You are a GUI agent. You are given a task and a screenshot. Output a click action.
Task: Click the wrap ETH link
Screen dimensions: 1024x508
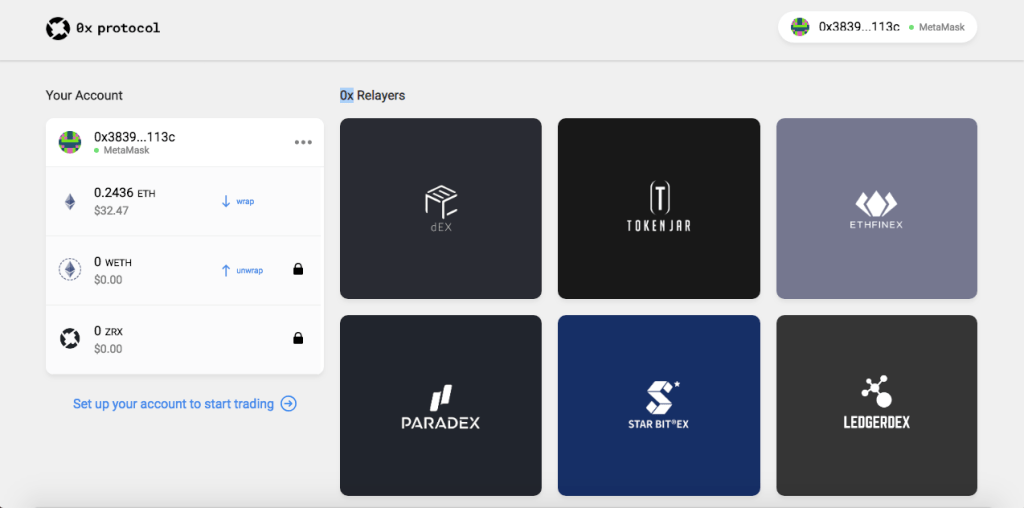point(245,201)
